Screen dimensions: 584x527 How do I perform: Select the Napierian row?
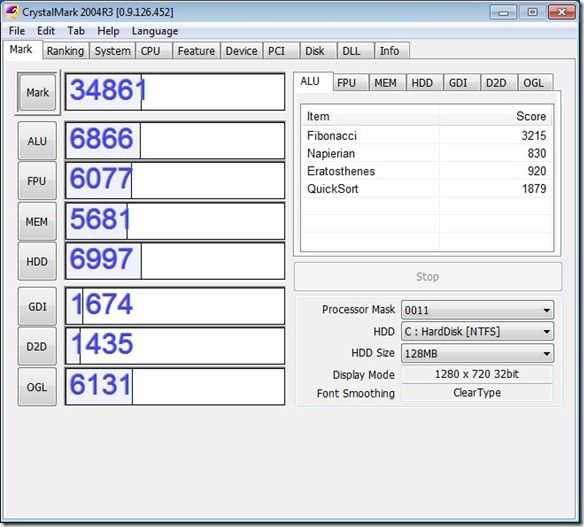[x=427, y=153]
